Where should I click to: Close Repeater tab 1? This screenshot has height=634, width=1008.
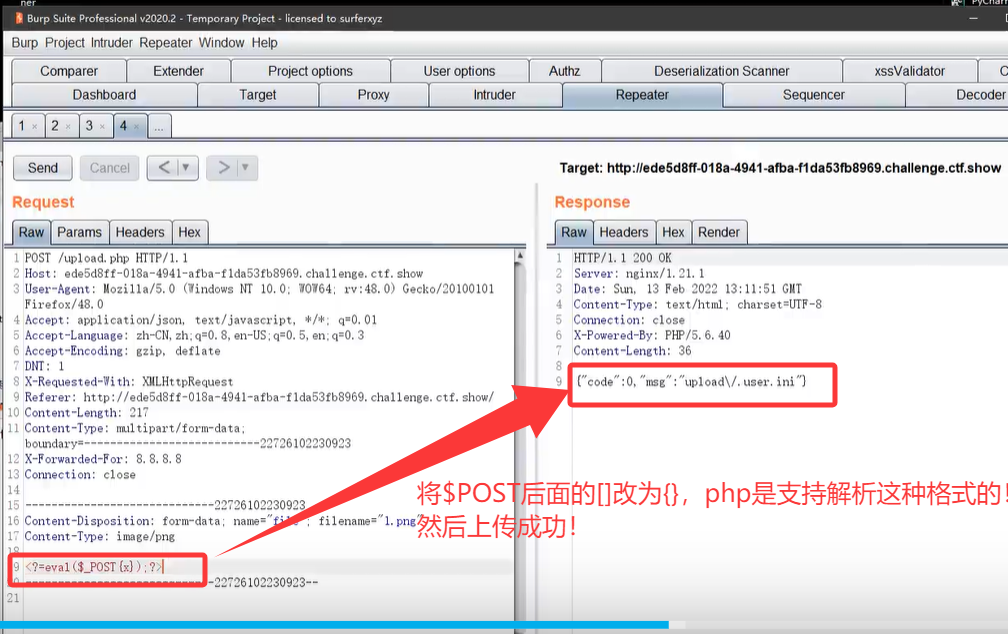[35, 127]
